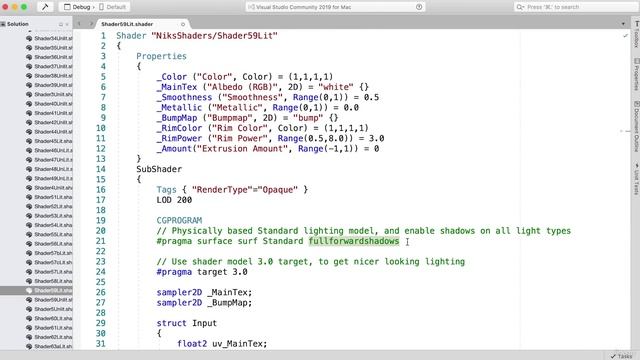Image resolution: width=640 pixels, height=360 pixels.
Task: Select Shader58Lit file in Solution tree
Action: point(49,281)
